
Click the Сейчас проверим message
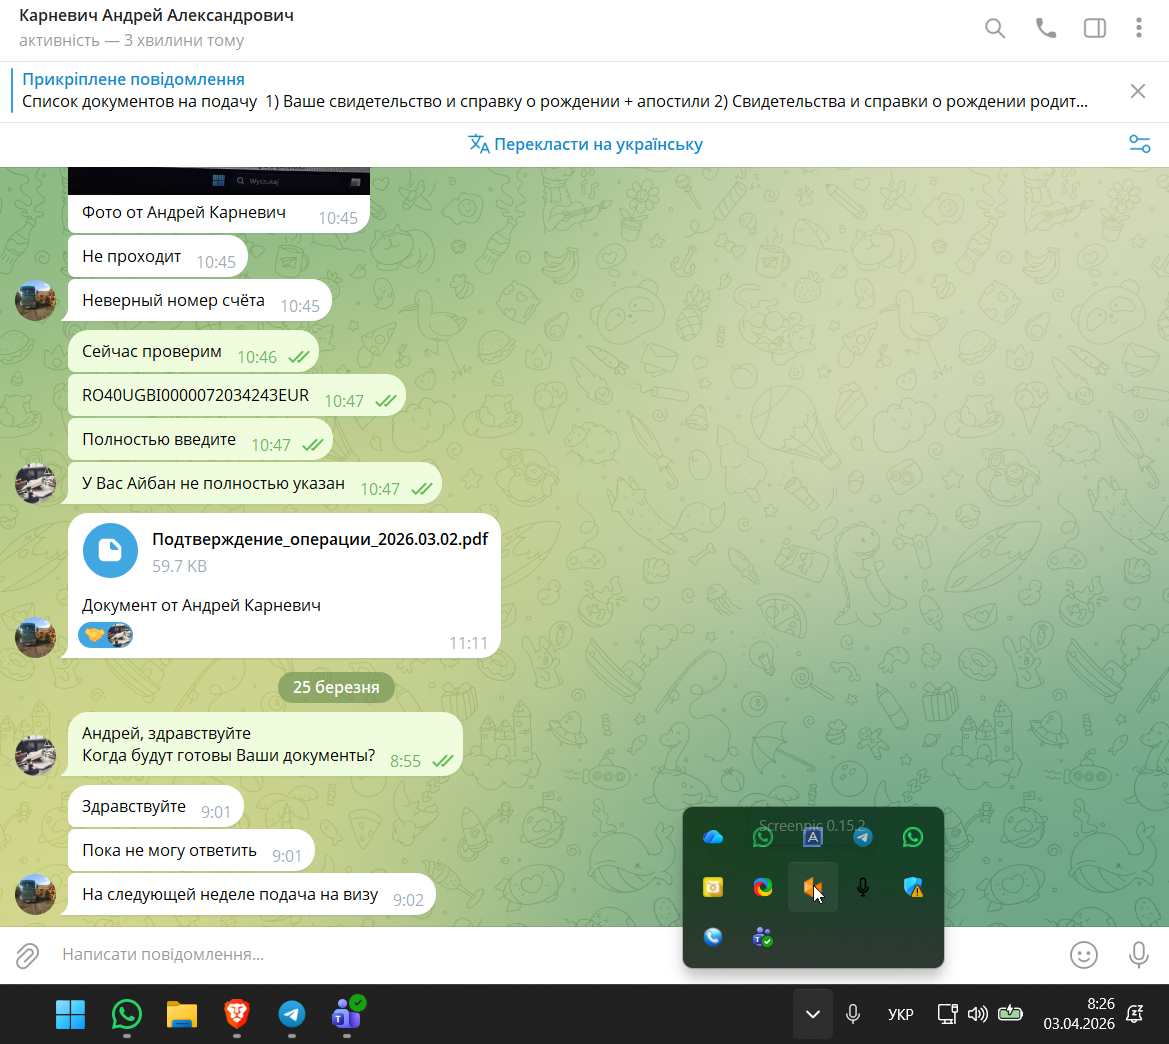pos(193,352)
